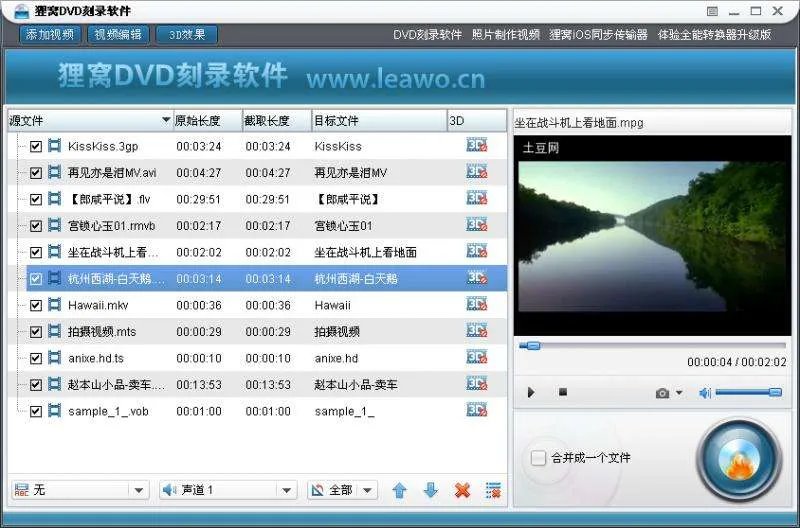Screen dimensions: 800x528
Task: Open the audio track dropdown 声道 1
Action: [228, 490]
